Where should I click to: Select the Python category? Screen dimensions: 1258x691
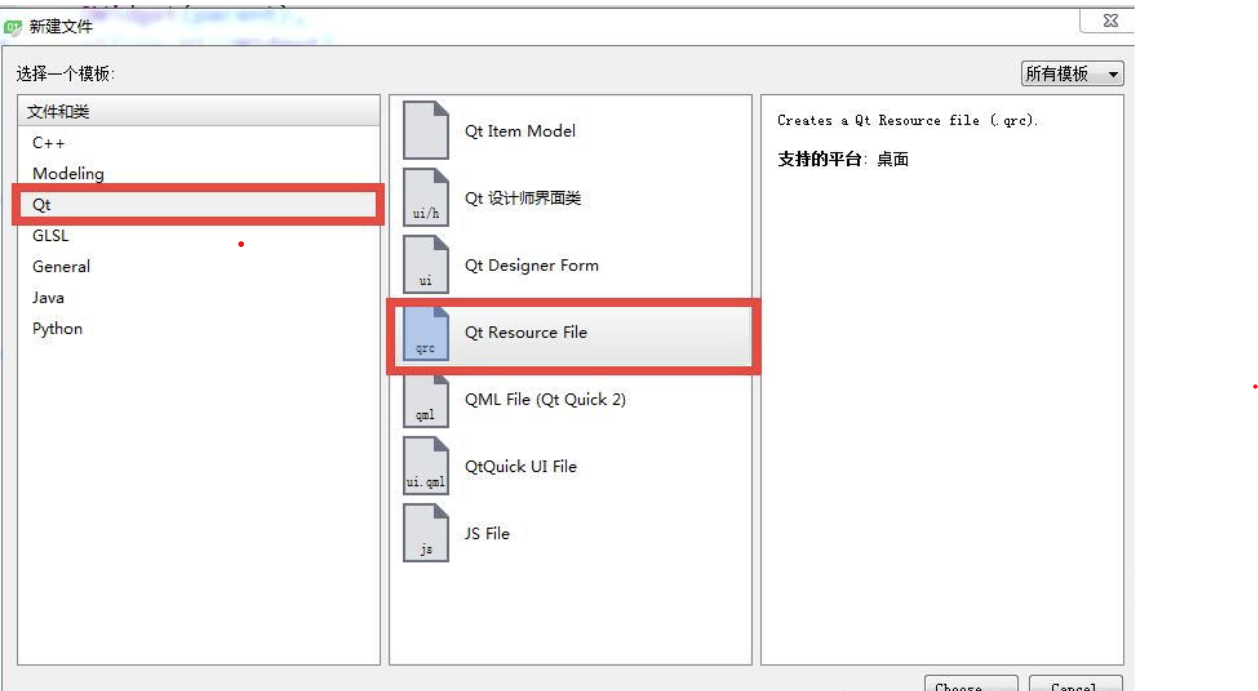coord(199,329)
